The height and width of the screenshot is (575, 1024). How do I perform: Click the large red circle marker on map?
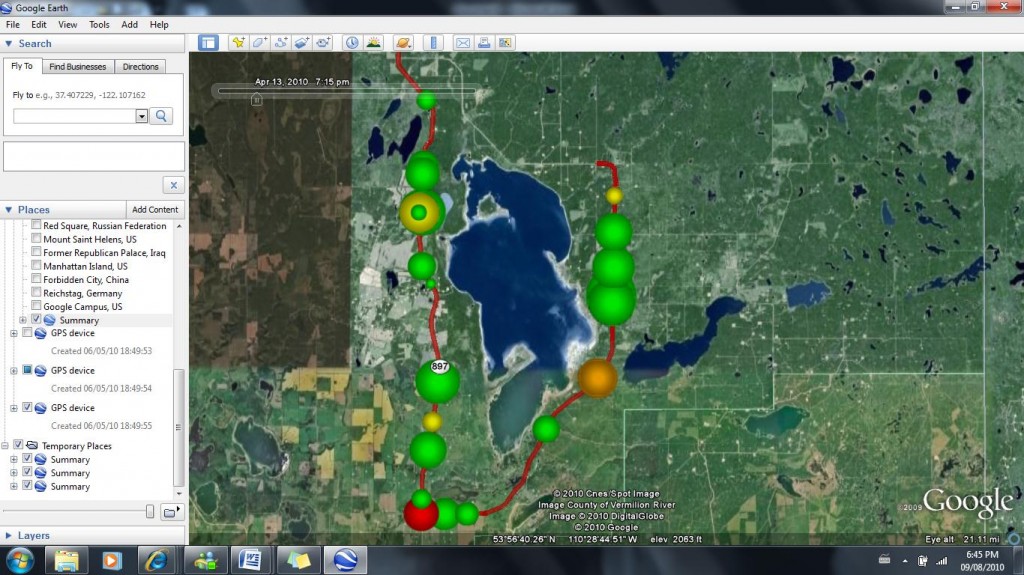pyautogui.click(x=421, y=514)
